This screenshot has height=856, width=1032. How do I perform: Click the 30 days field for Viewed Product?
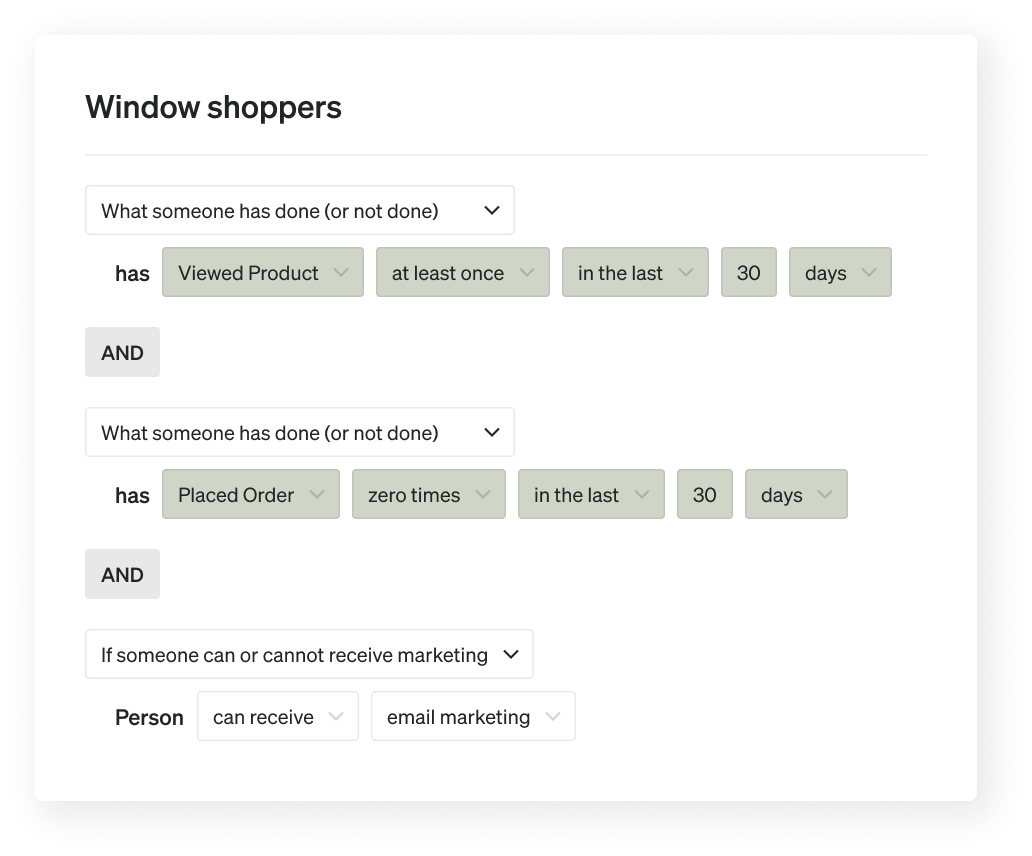click(748, 274)
